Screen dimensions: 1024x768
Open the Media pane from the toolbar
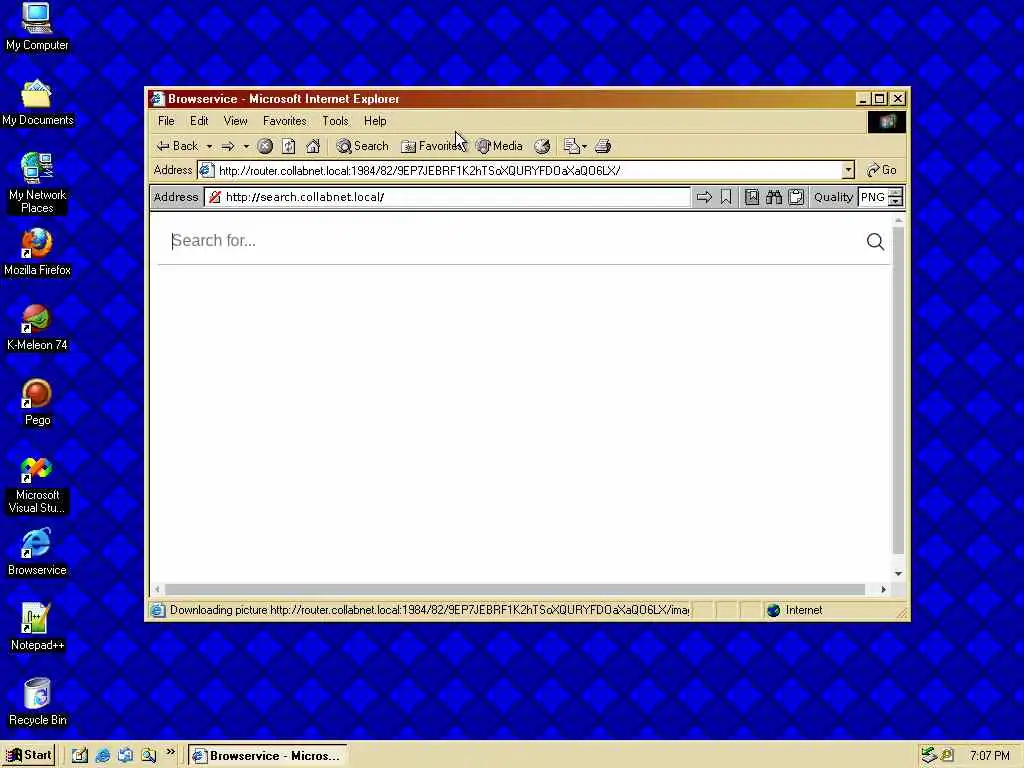(x=499, y=146)
